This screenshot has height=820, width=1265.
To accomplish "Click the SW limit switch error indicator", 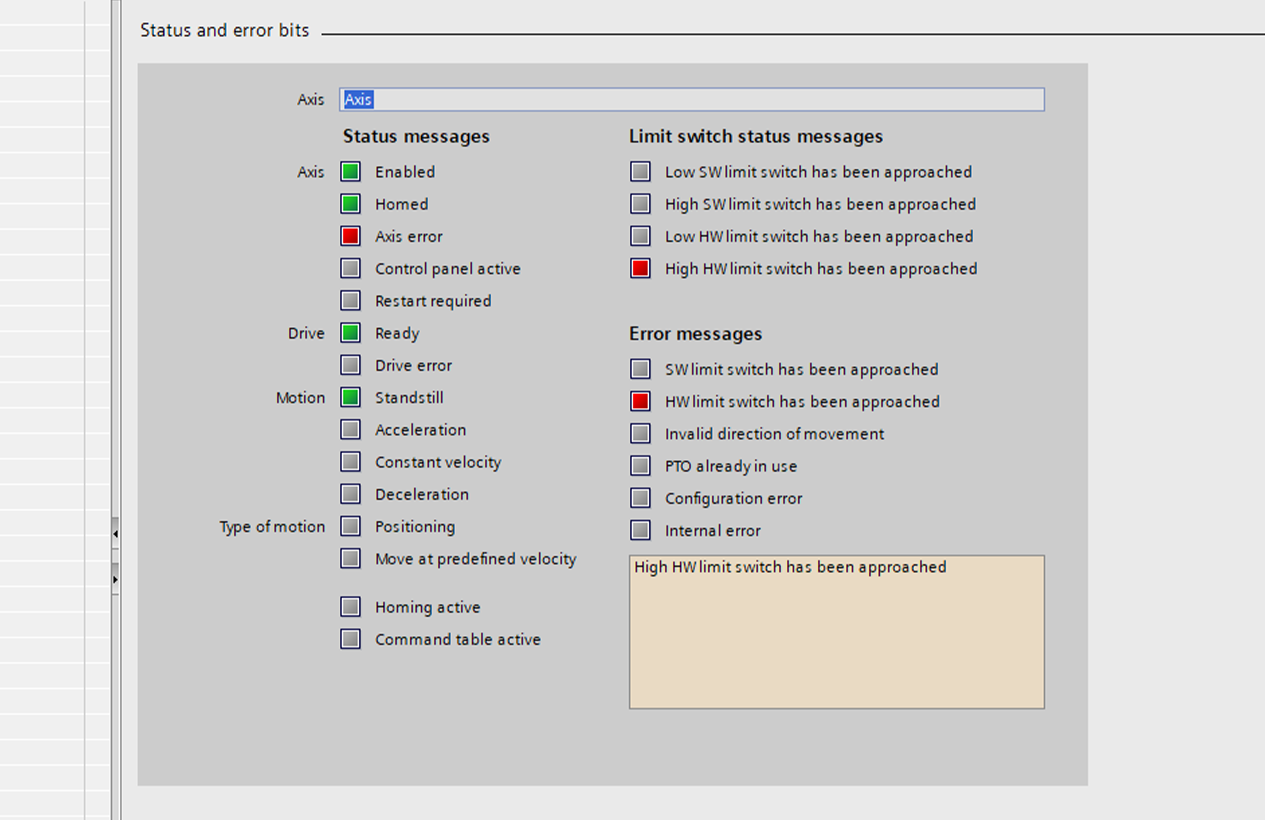I will [x=640, y=369].
